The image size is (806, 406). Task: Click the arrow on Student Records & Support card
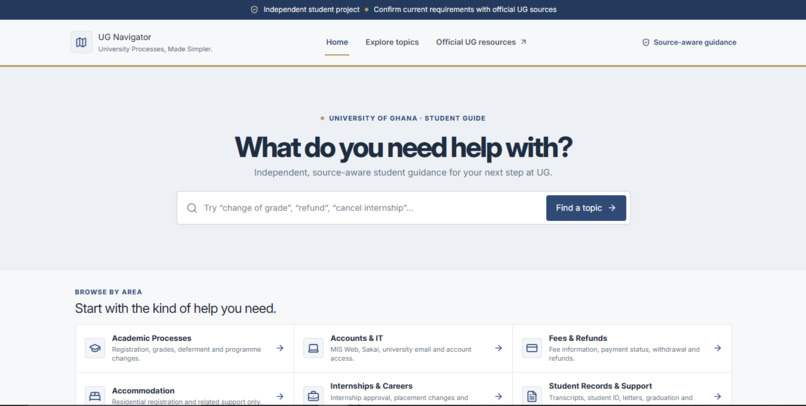click(x=717, y=396)
